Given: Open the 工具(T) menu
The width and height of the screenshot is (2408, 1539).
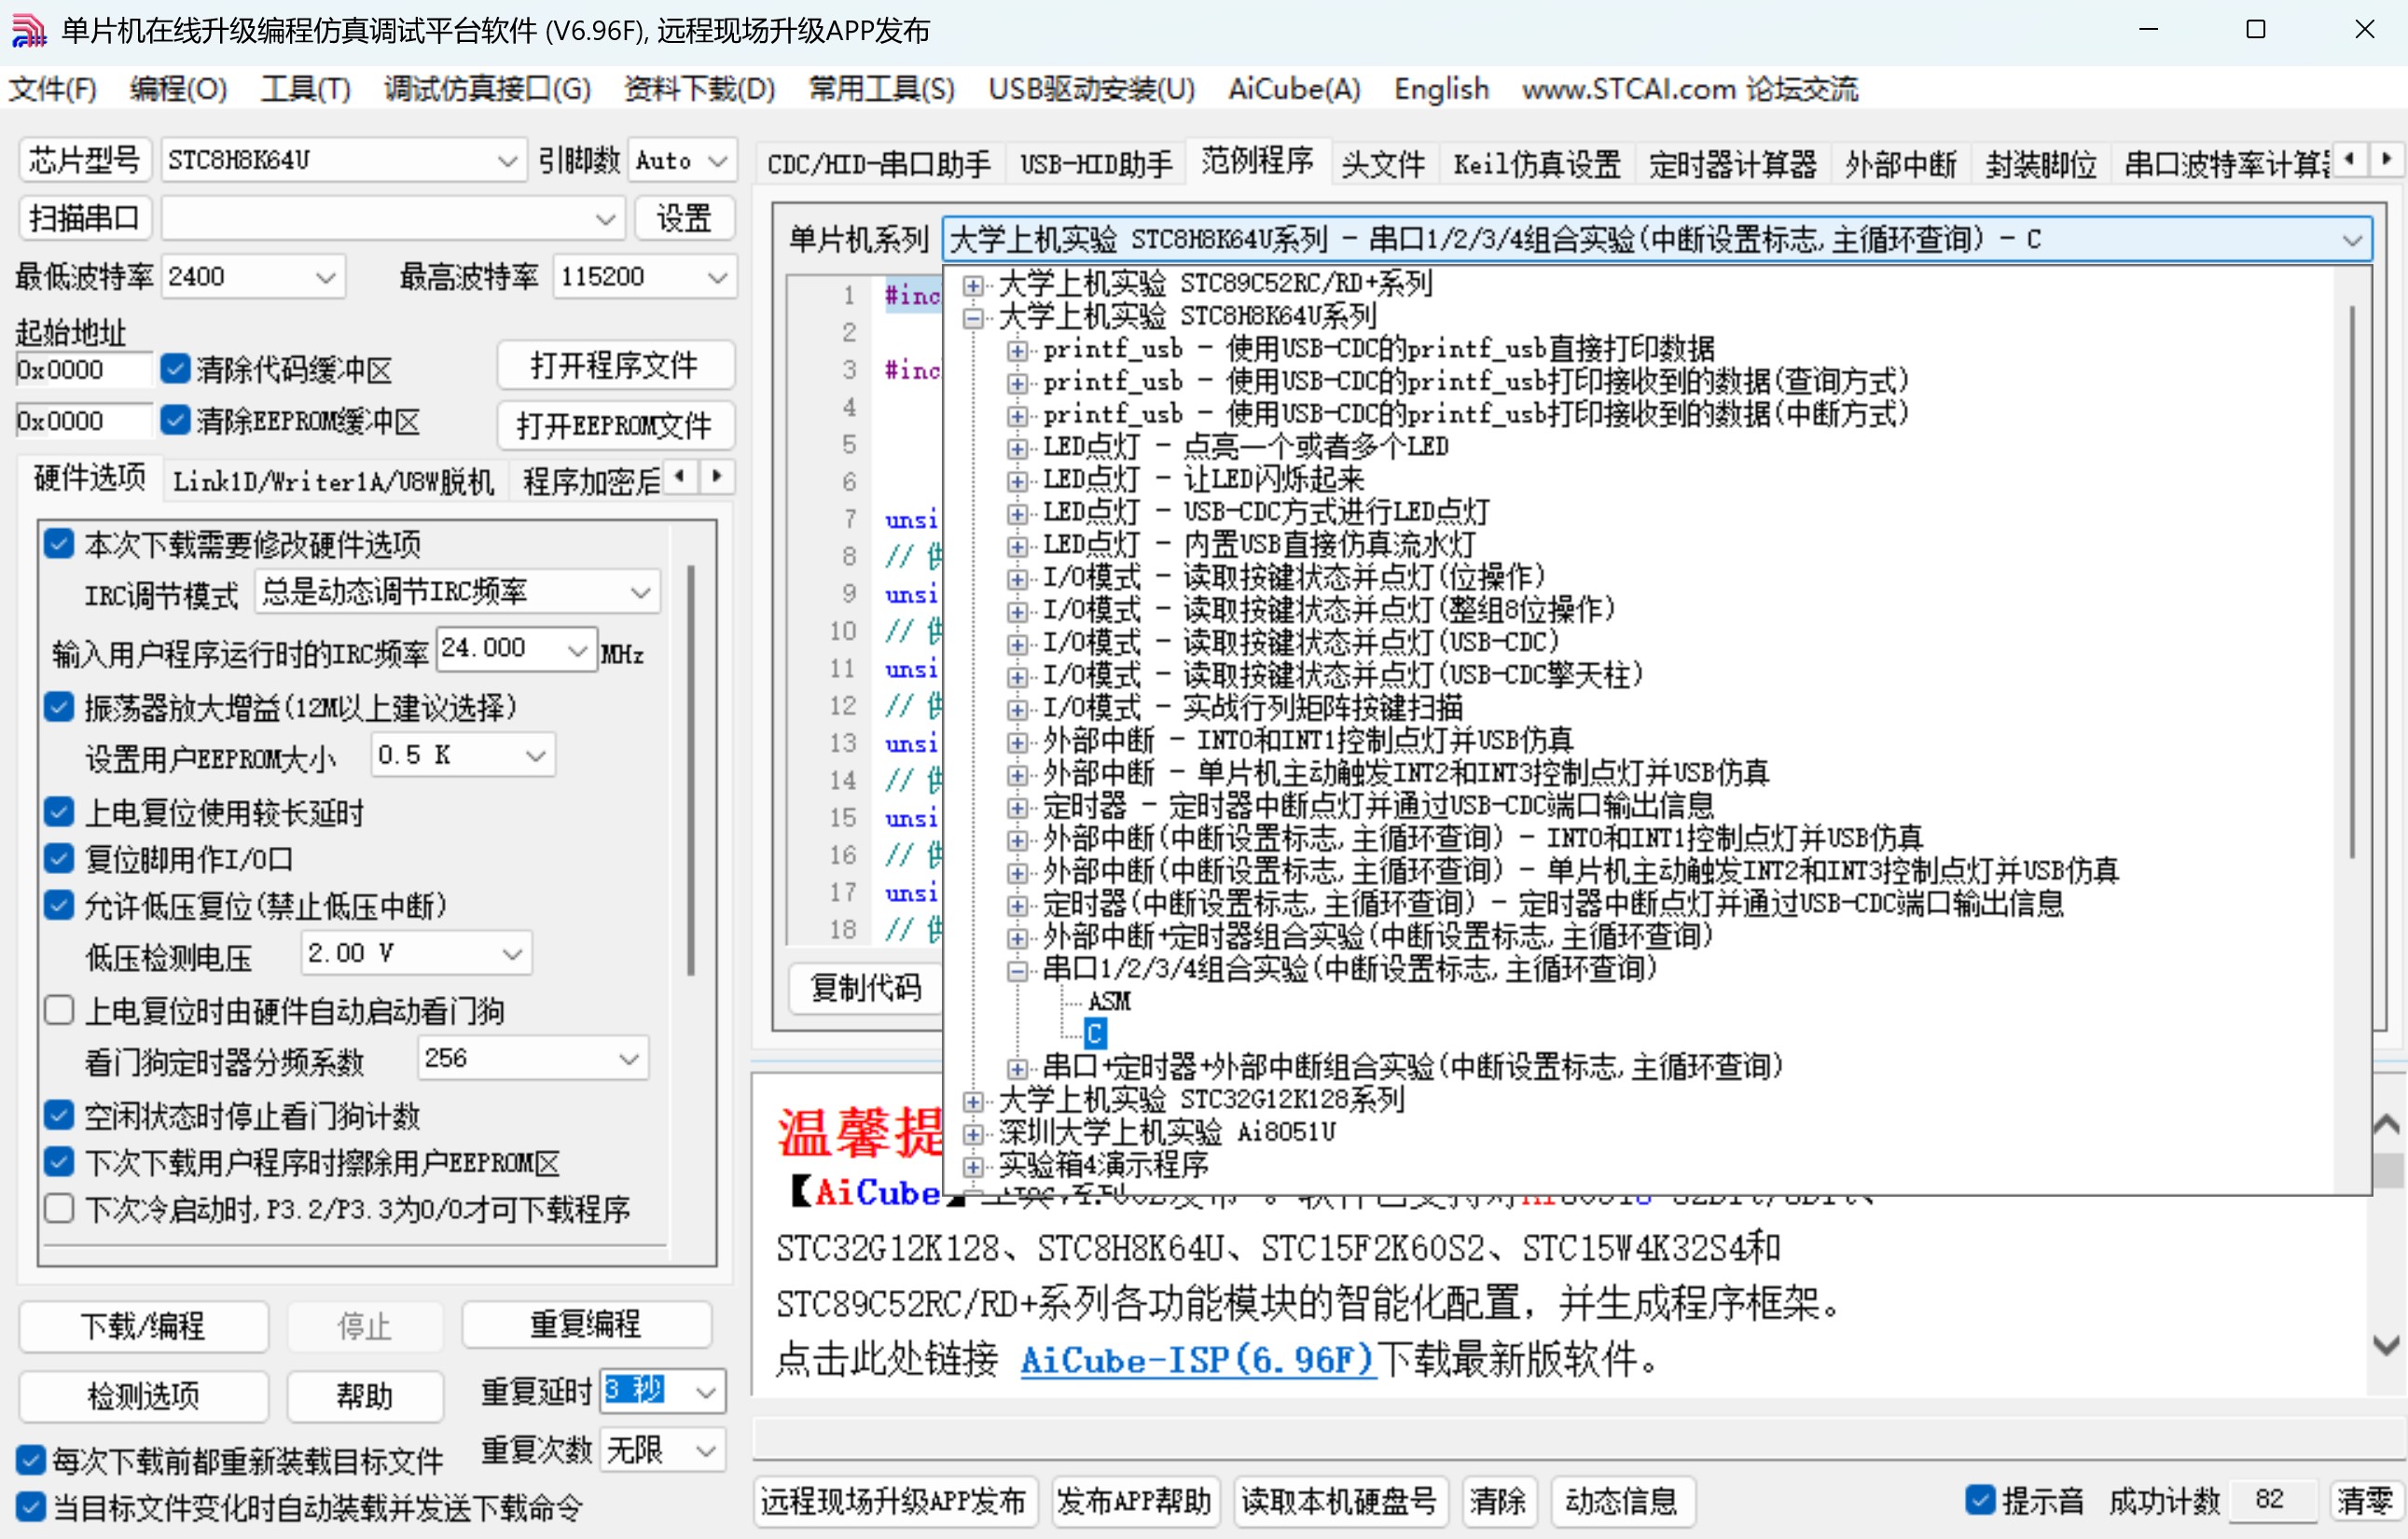Looking at the screenshot, I should click(x=304, y=89).
